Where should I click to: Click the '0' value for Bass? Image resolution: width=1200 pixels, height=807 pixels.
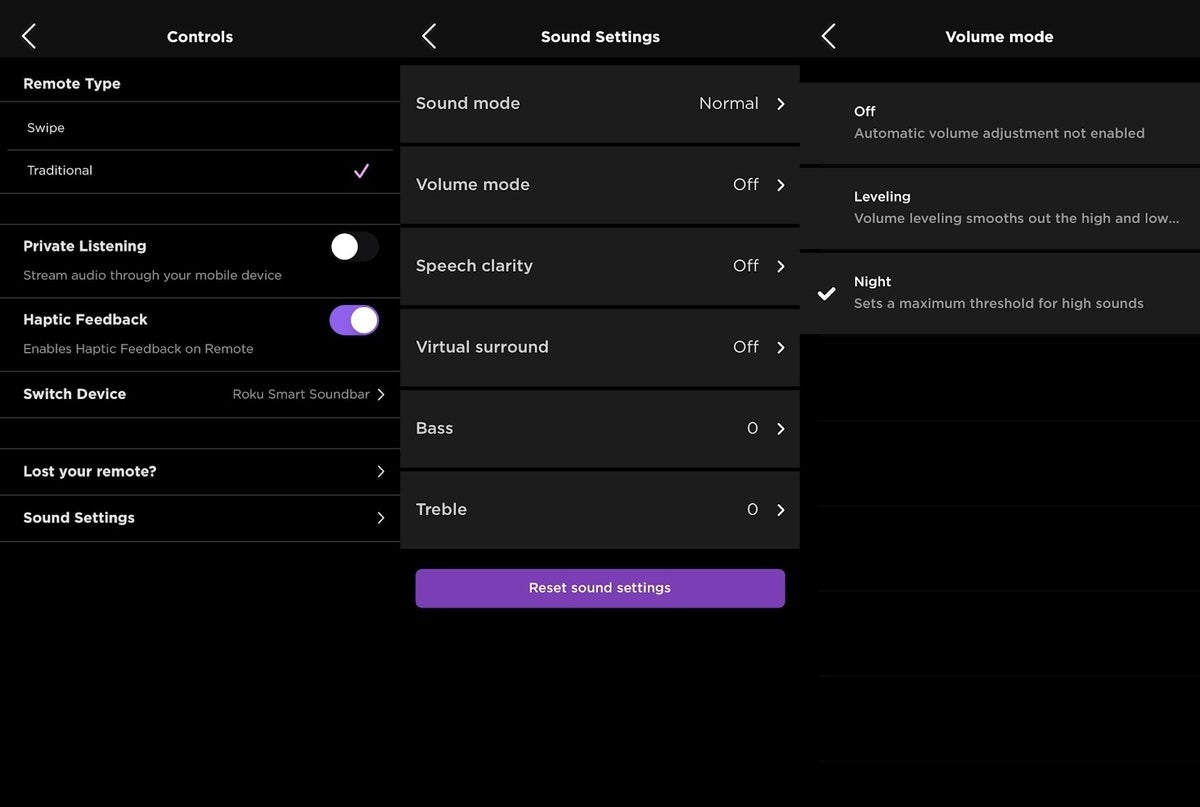click(753, 428)
